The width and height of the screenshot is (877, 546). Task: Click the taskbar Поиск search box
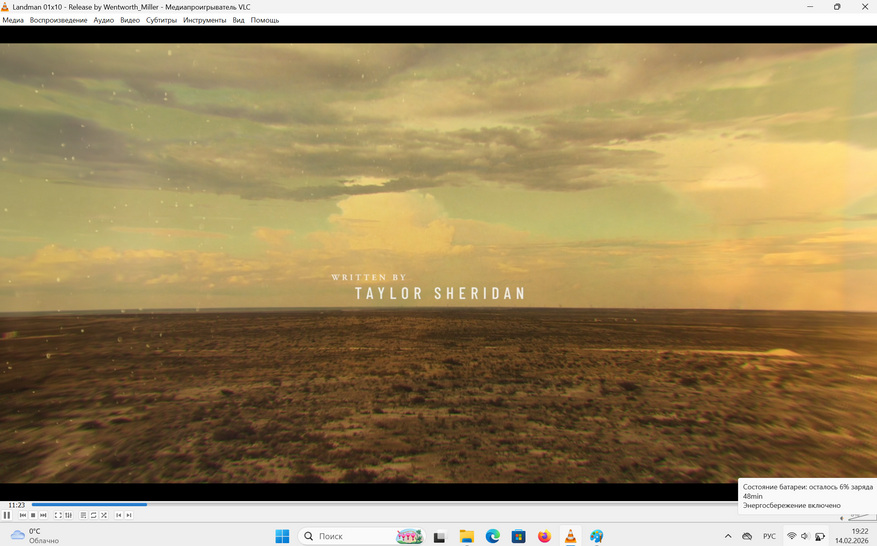(361, 536)
